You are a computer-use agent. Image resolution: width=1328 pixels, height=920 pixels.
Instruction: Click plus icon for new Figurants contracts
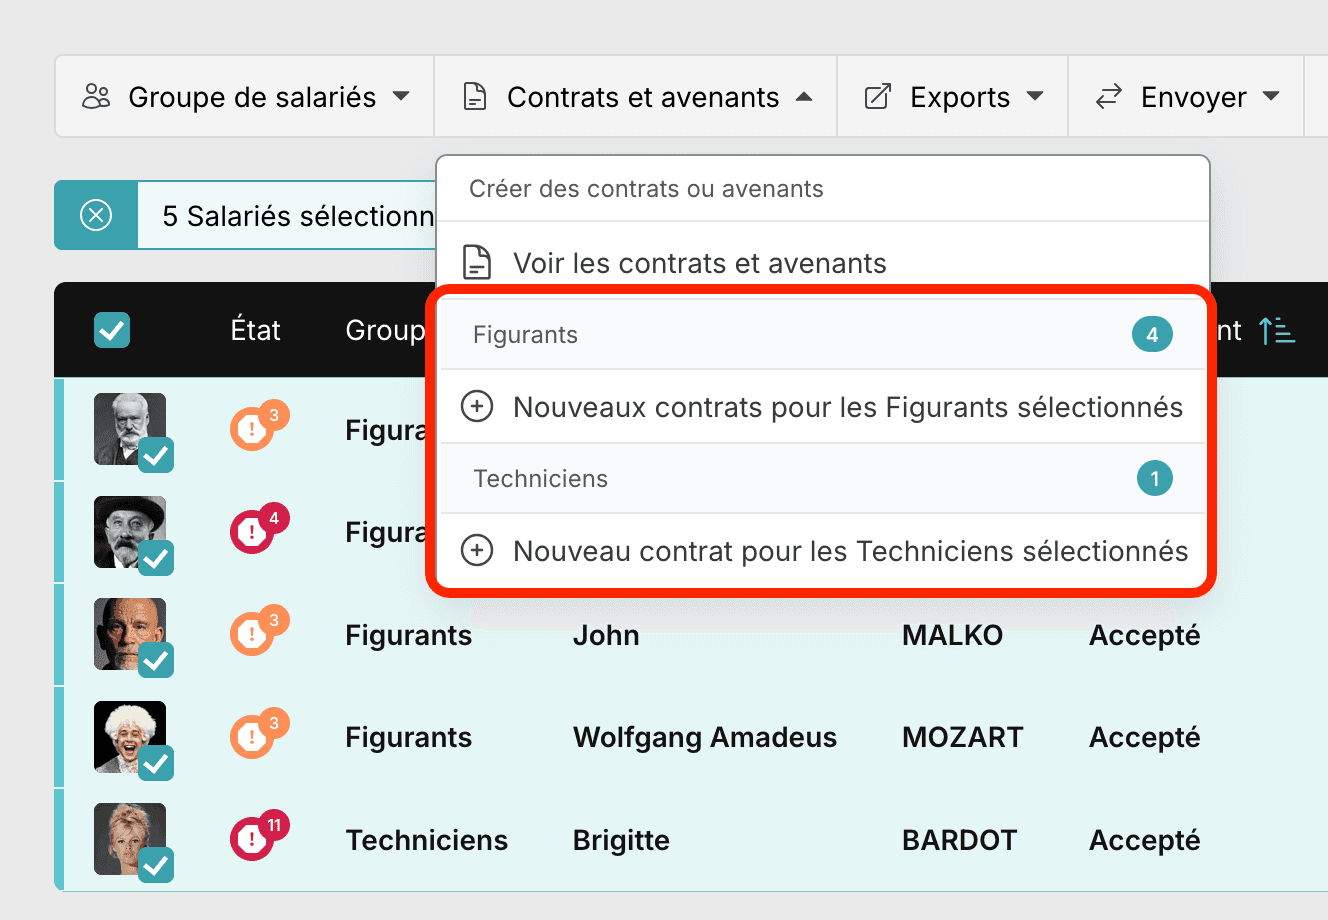point(477,407)
